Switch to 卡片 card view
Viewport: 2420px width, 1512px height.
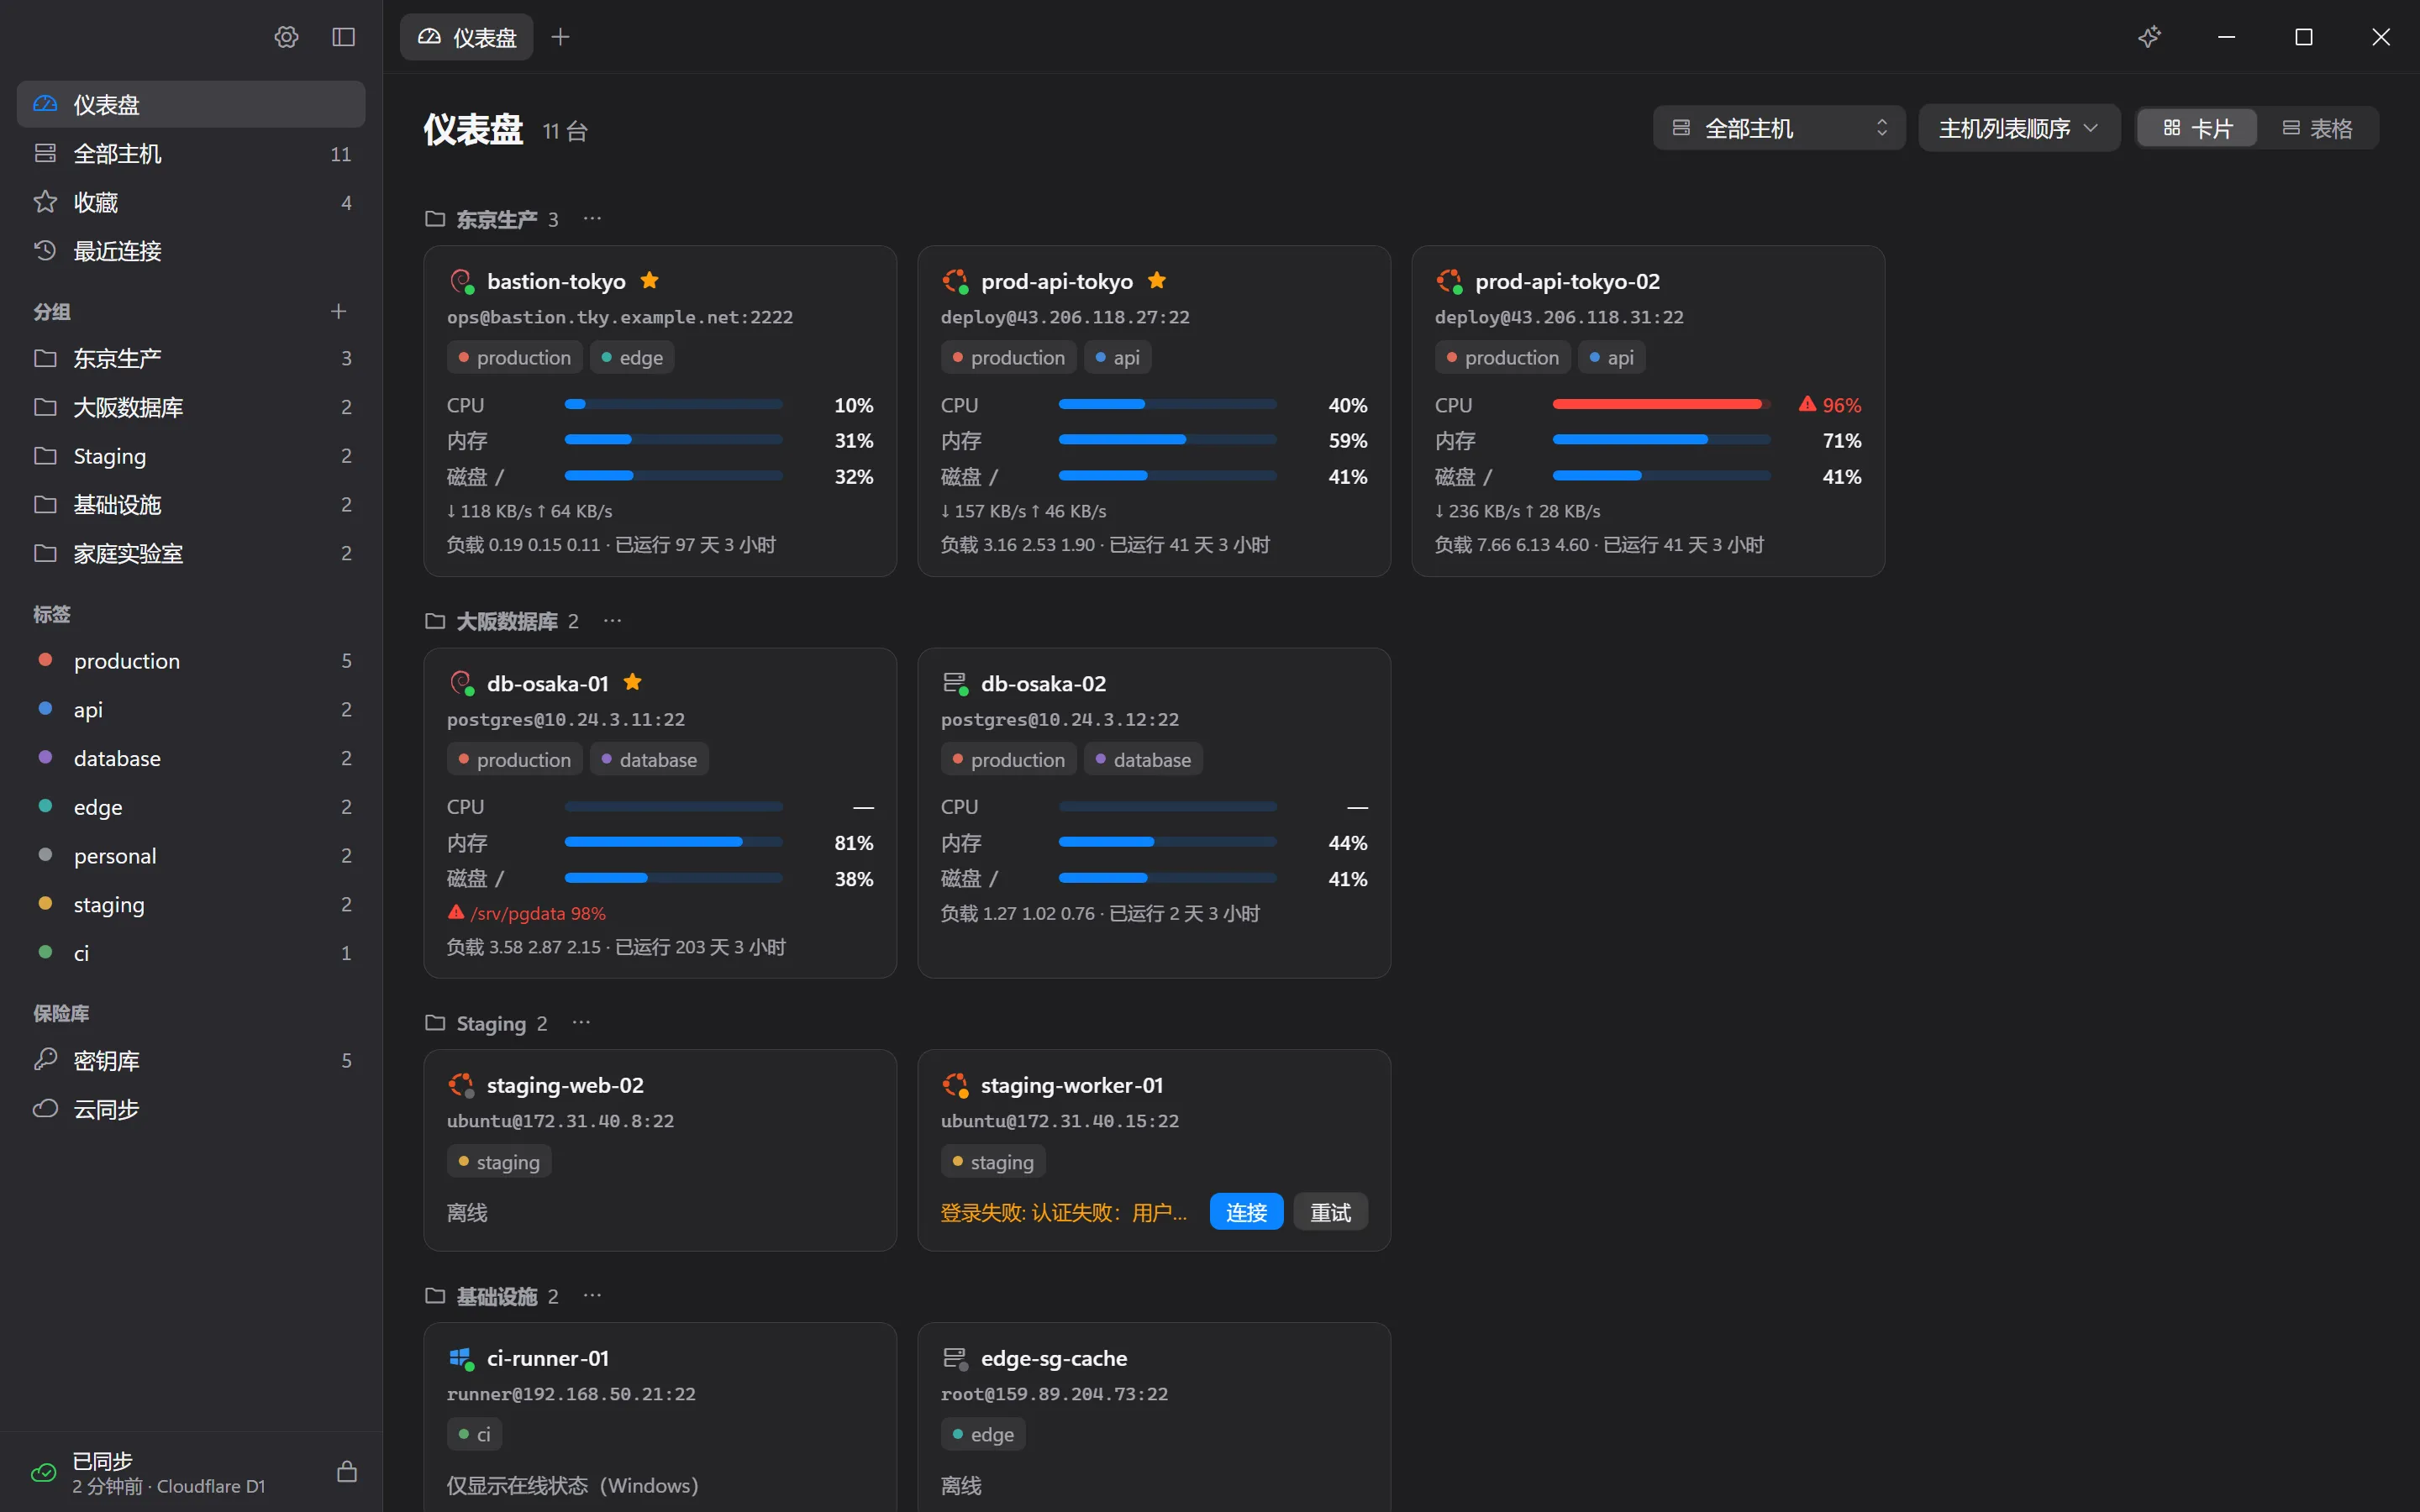pyautogui.click(x=2197, y=128)
